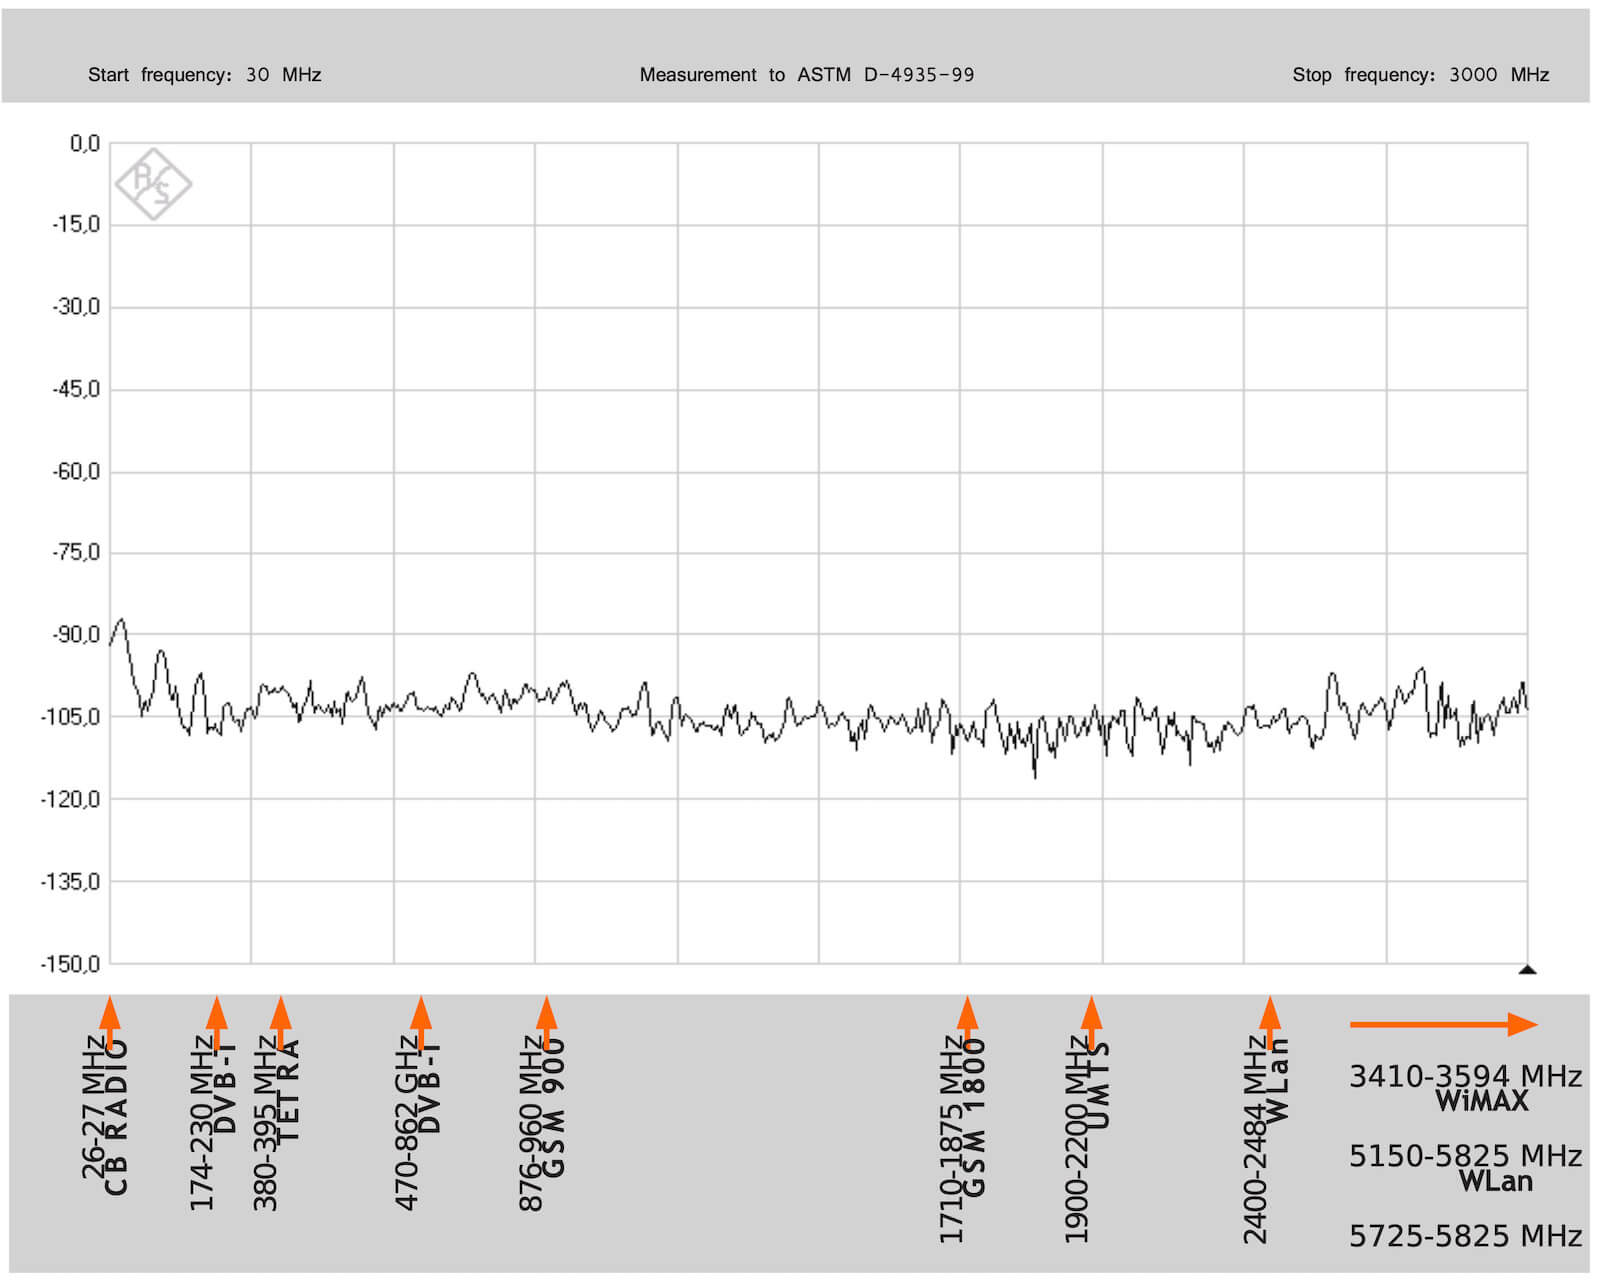Click the orange arrow above GSM 1800
Image resolution: width=1600 pixels, height=1282 pixels.
(967, 1020)
